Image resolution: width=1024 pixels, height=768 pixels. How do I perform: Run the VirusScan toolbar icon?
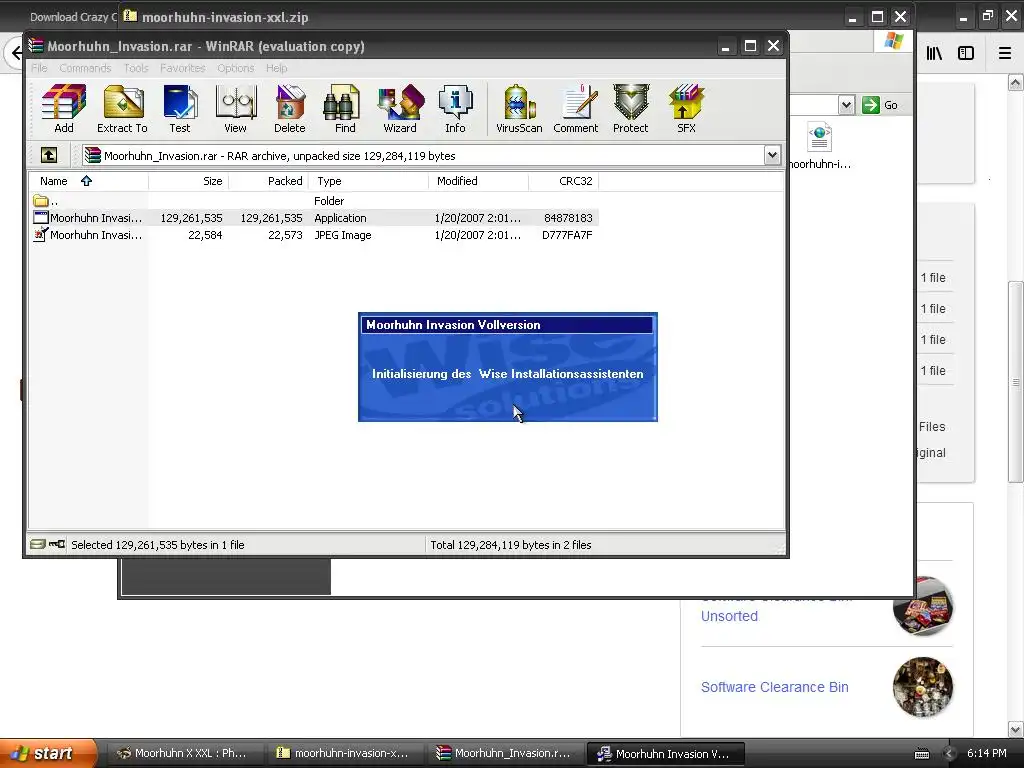click(x=519, y=108)
